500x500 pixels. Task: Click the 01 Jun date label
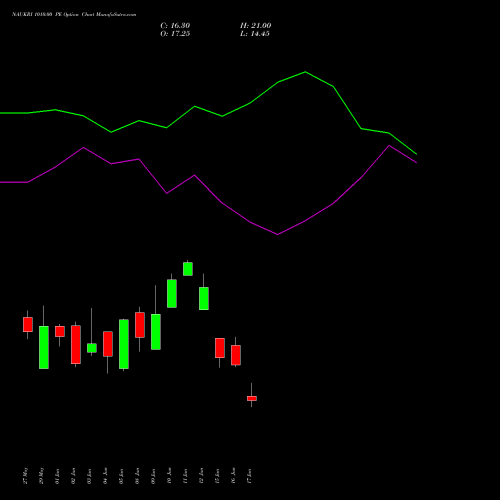pyautogui.click(x=58, y=476)
